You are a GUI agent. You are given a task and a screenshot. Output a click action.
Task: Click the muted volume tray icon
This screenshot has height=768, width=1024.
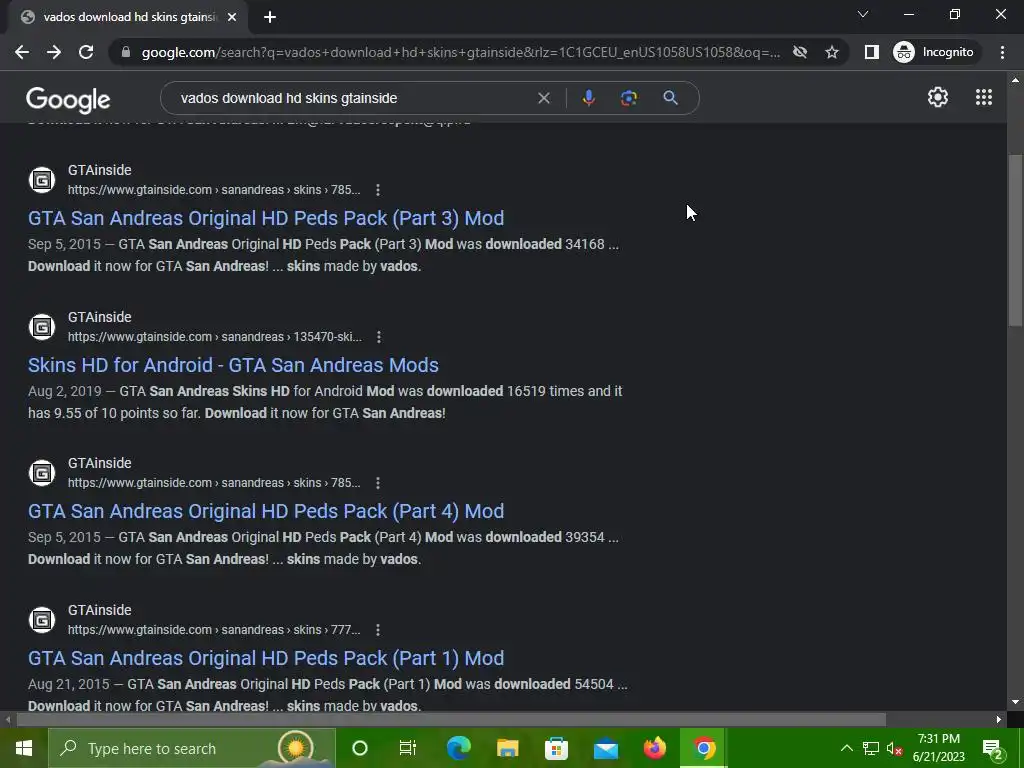click(894, 748)
